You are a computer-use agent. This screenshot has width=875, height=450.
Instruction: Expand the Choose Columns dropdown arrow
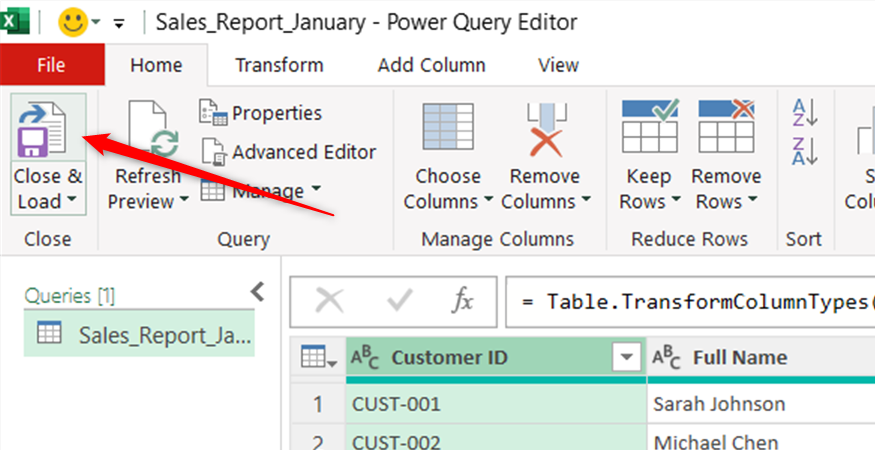pyautogui.click(x=489, y=201)
